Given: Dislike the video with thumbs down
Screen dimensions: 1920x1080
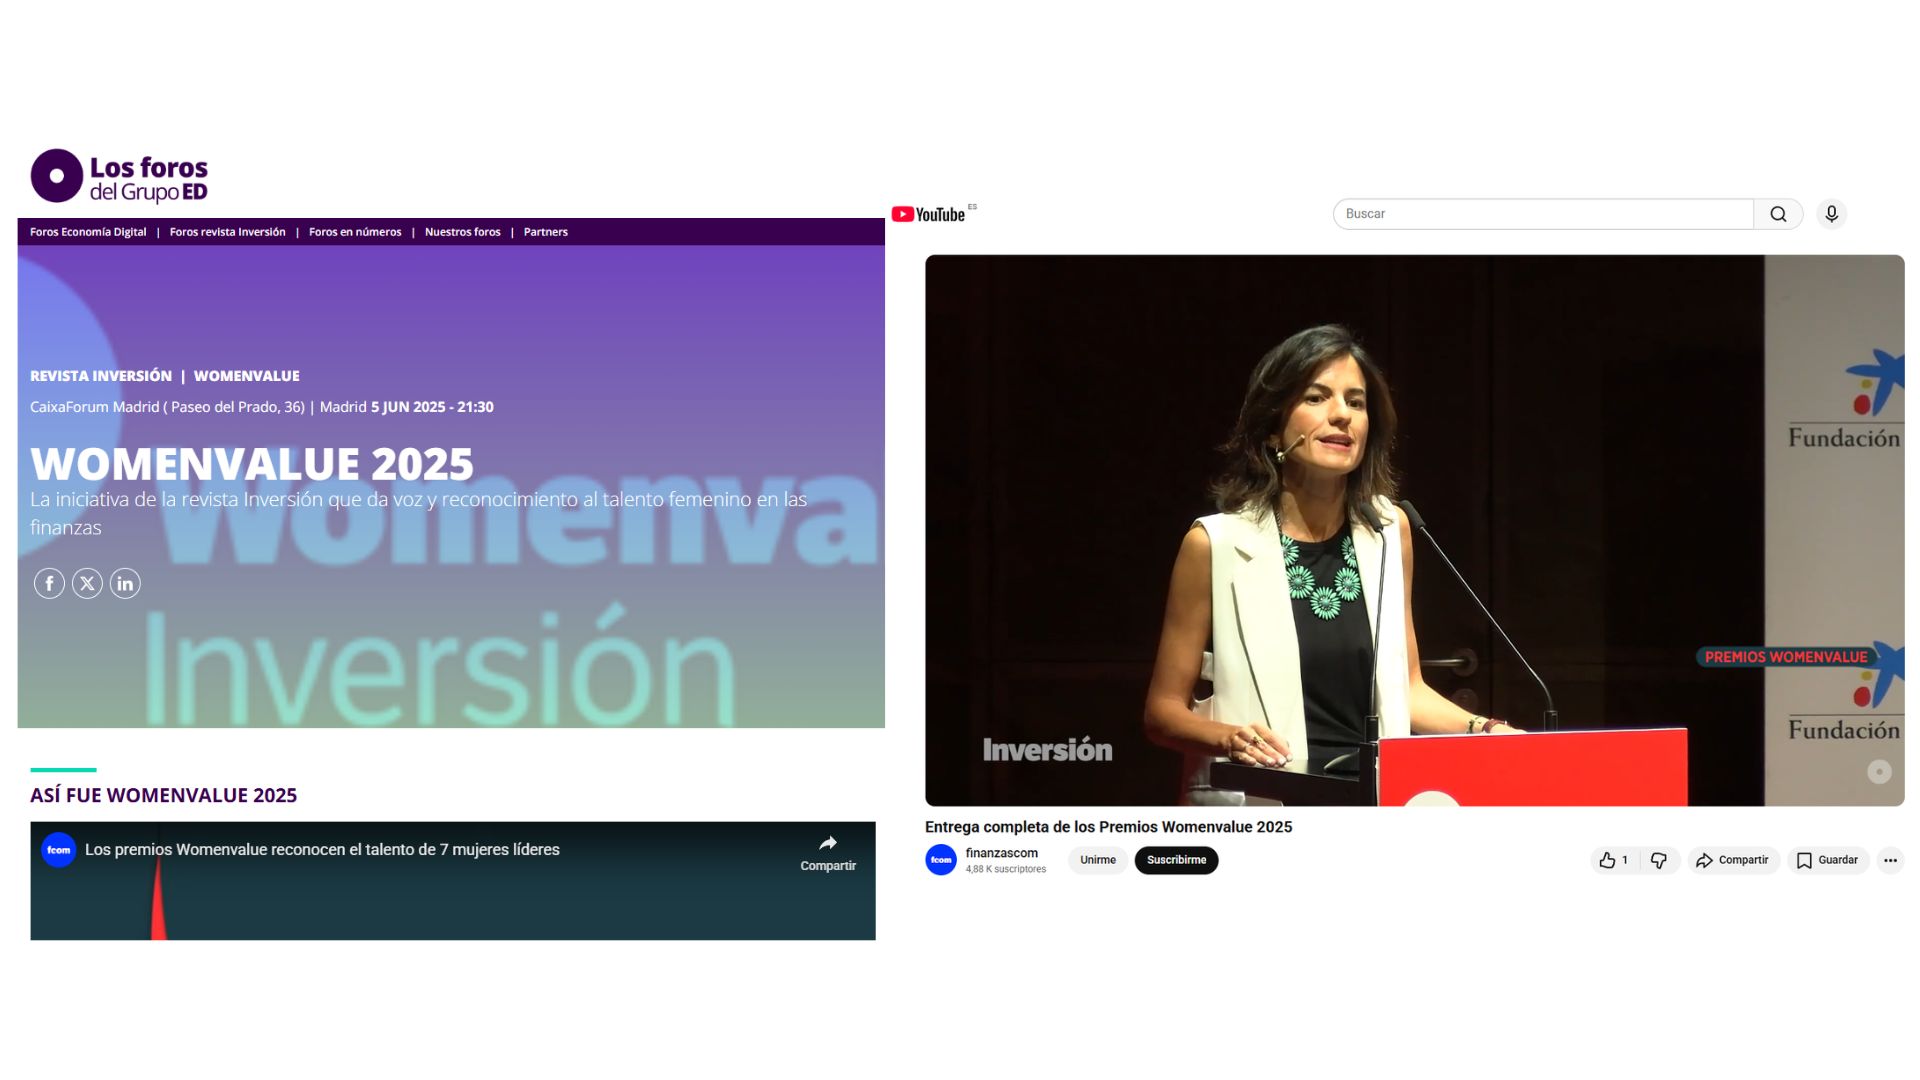Looking at the screenshot, I should [1659, 860].
